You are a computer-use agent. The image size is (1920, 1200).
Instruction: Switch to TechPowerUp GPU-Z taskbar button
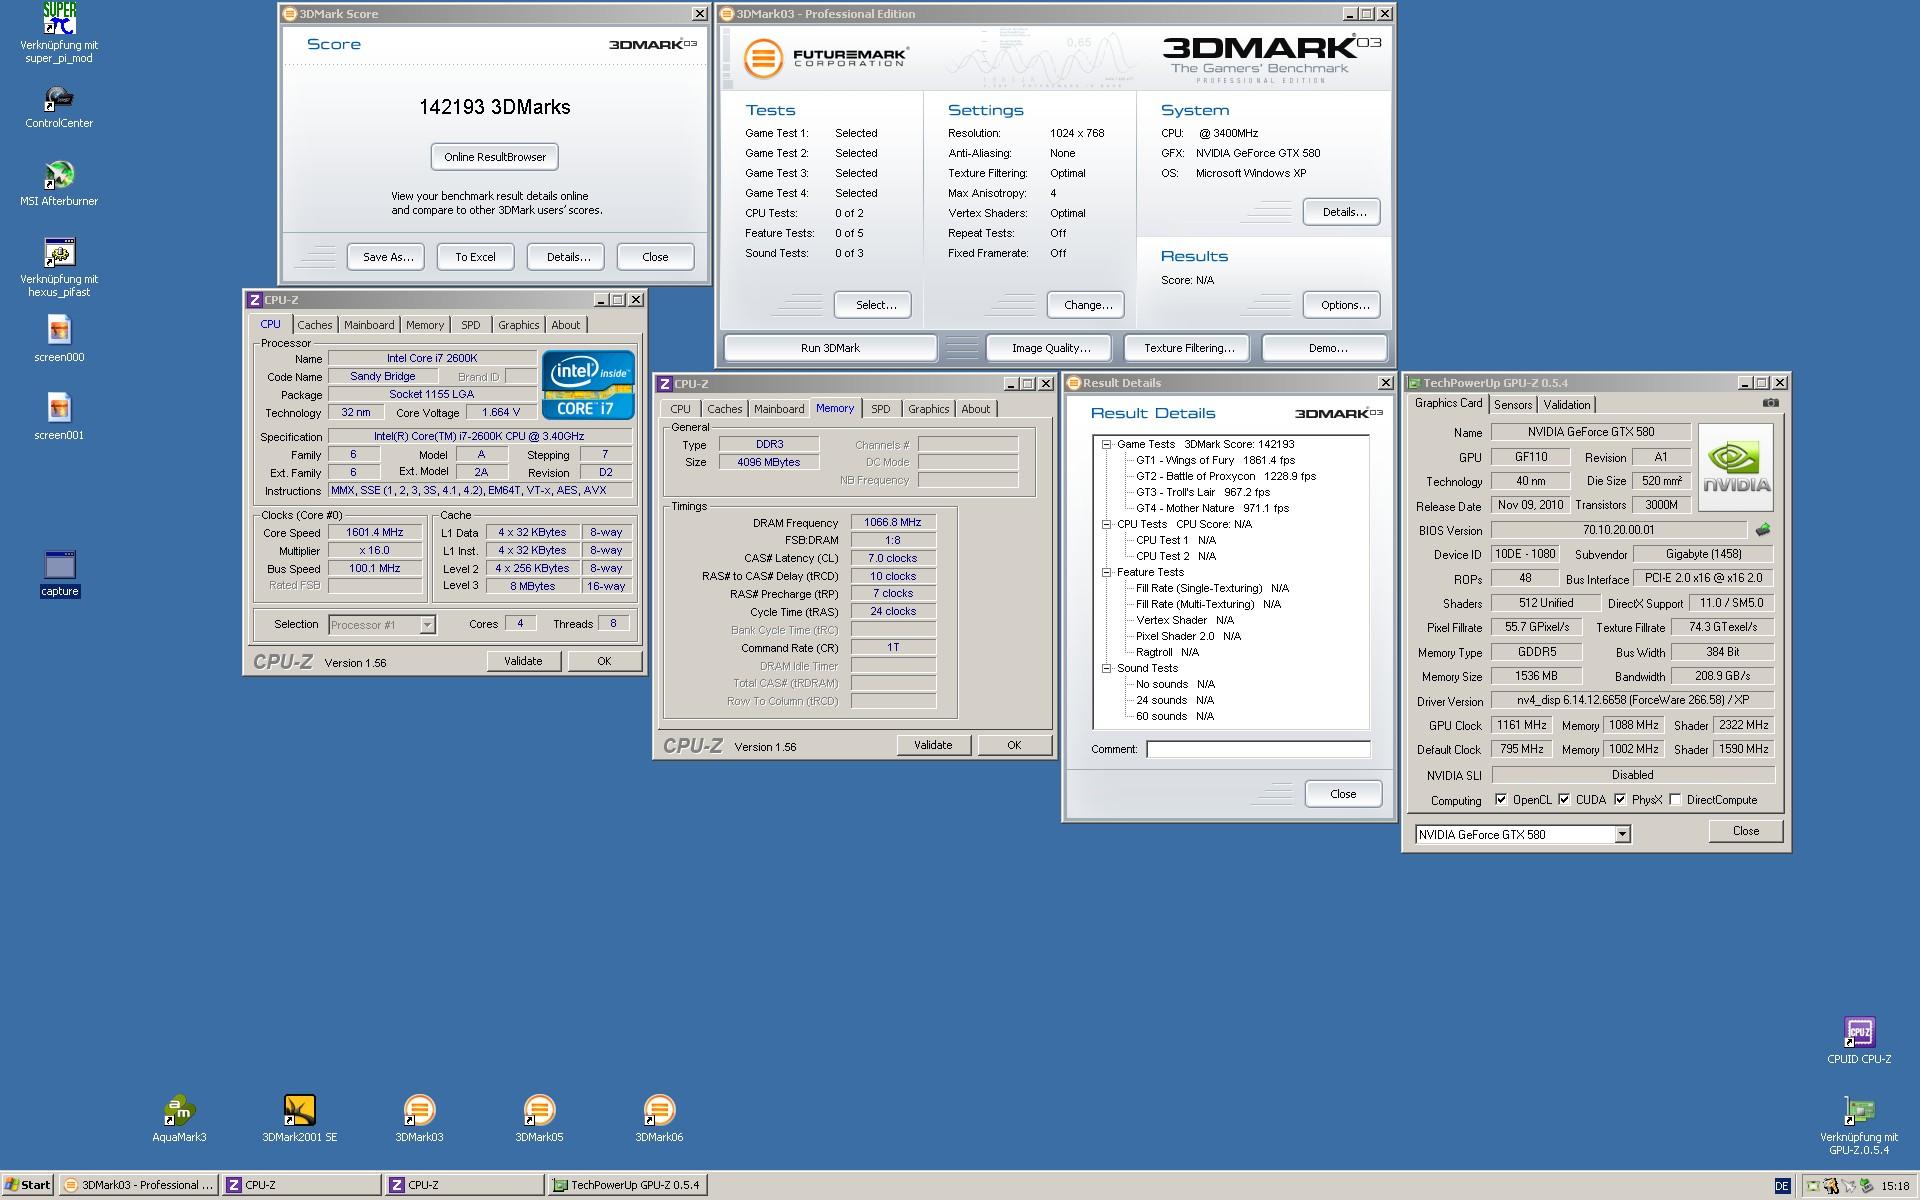coord(628,1185)
